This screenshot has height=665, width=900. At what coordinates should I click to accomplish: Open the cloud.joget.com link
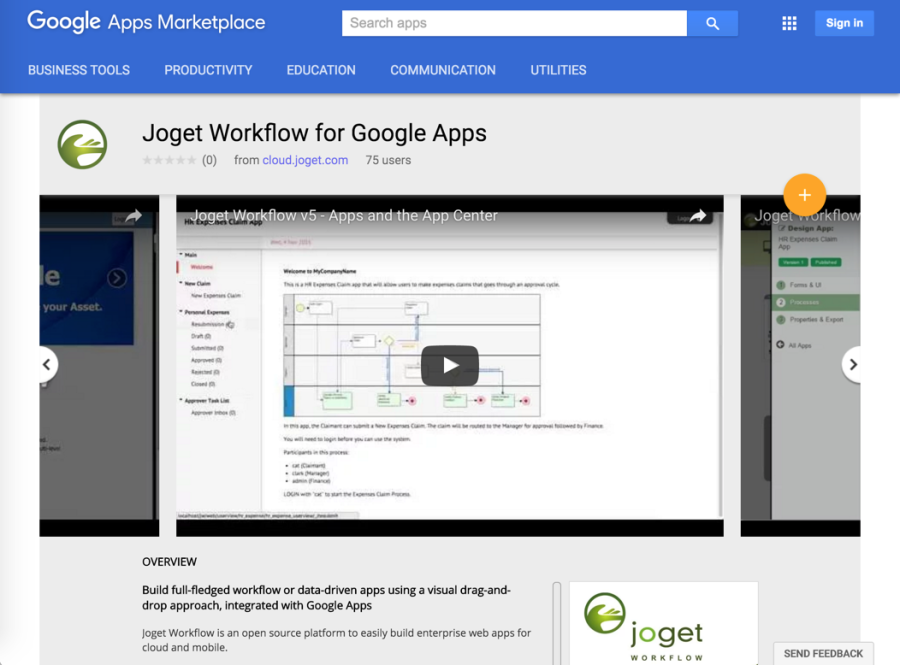click(305, 160)
